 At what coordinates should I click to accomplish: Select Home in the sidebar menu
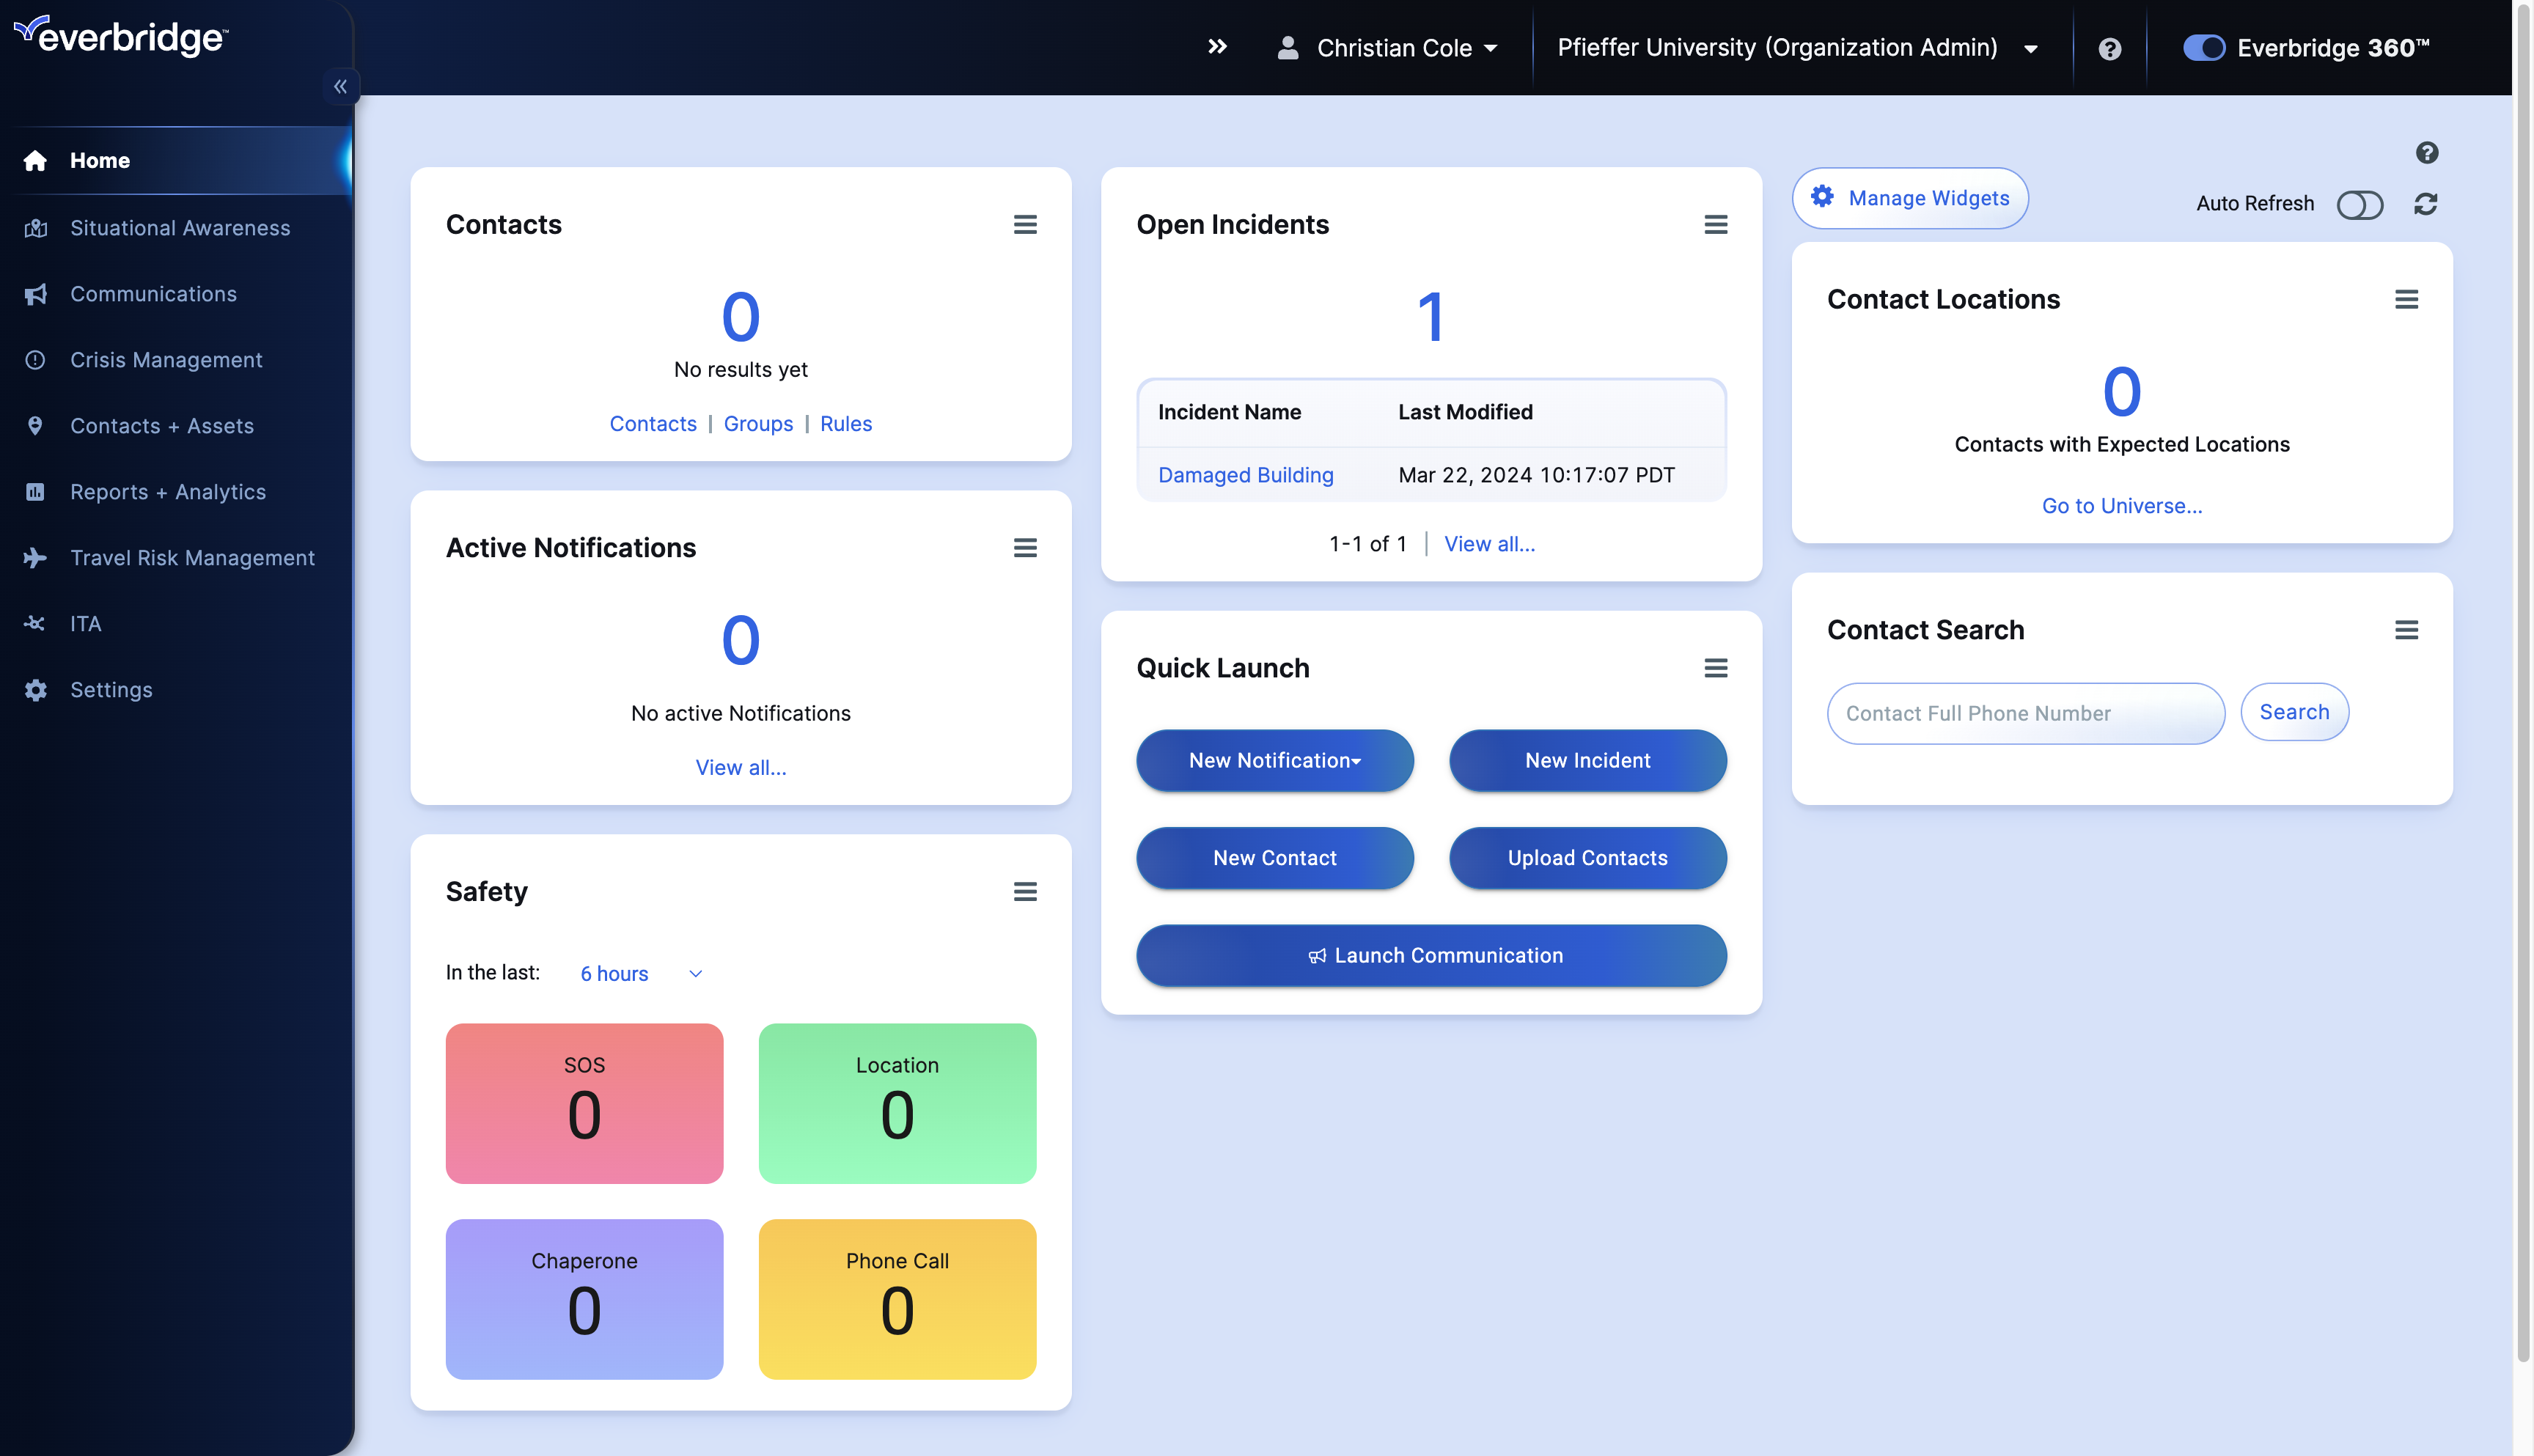177,161
